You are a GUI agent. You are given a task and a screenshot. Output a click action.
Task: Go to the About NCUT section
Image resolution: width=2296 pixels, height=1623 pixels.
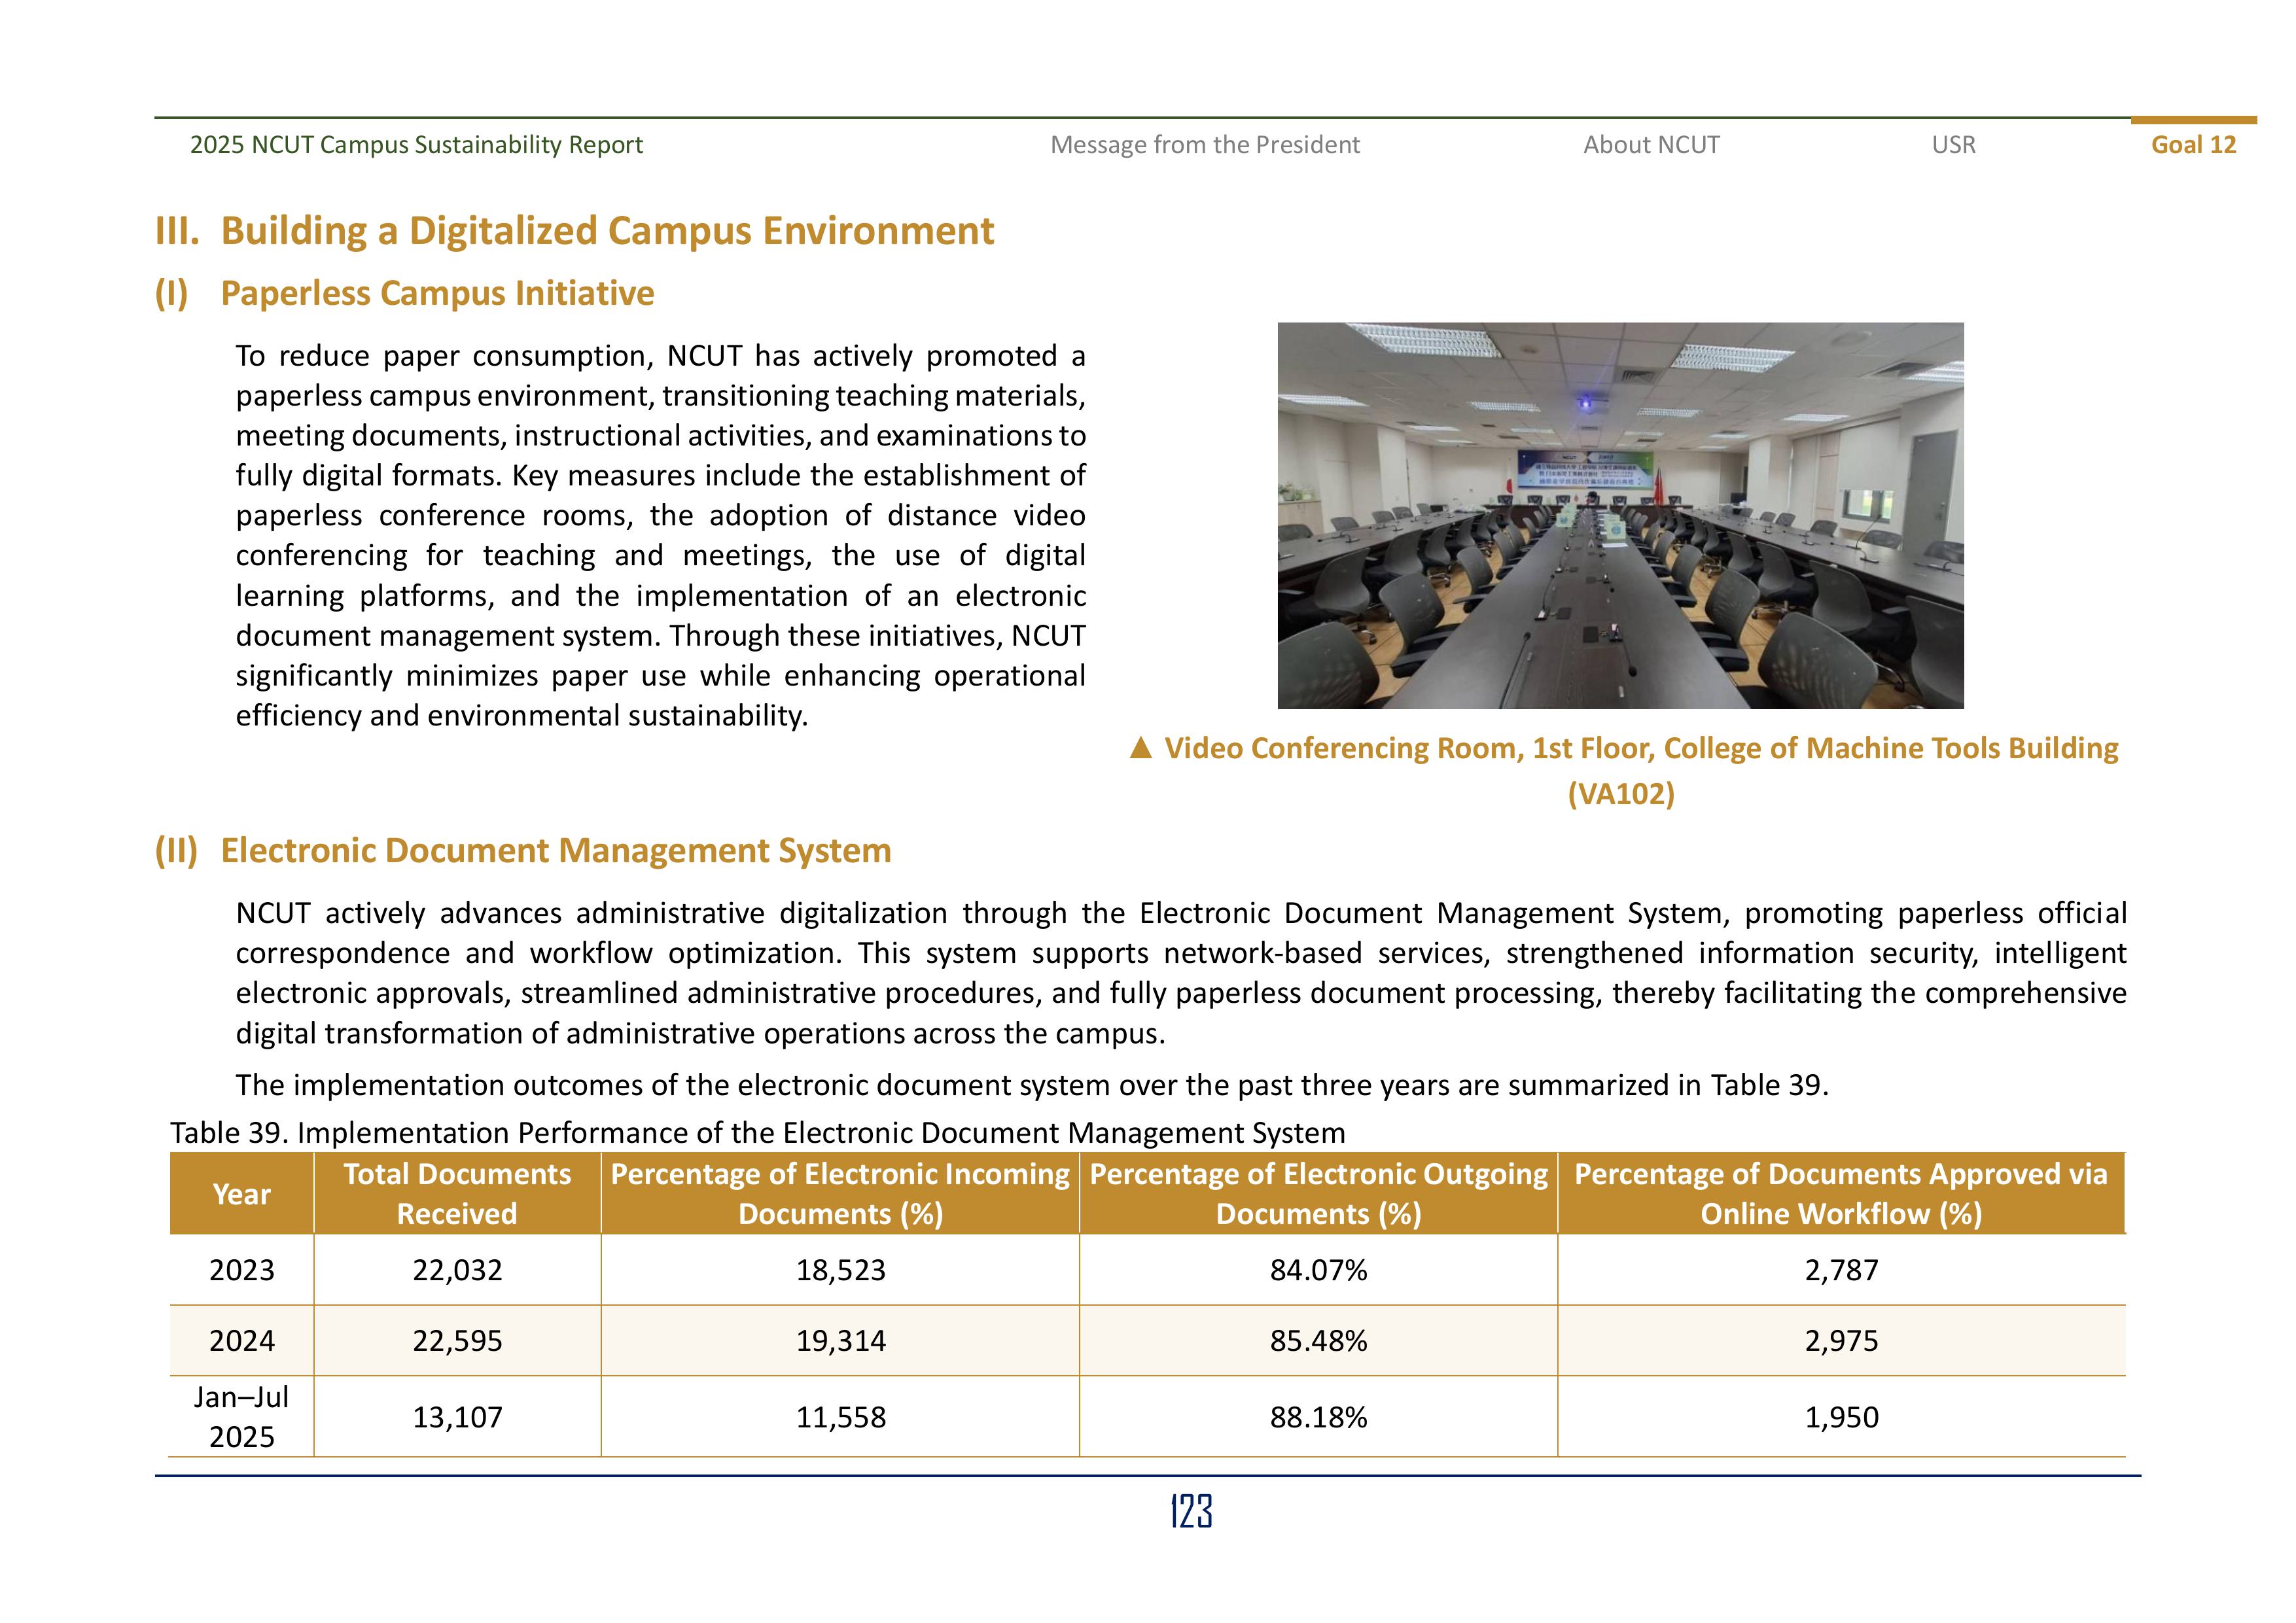pos(1651,145)
